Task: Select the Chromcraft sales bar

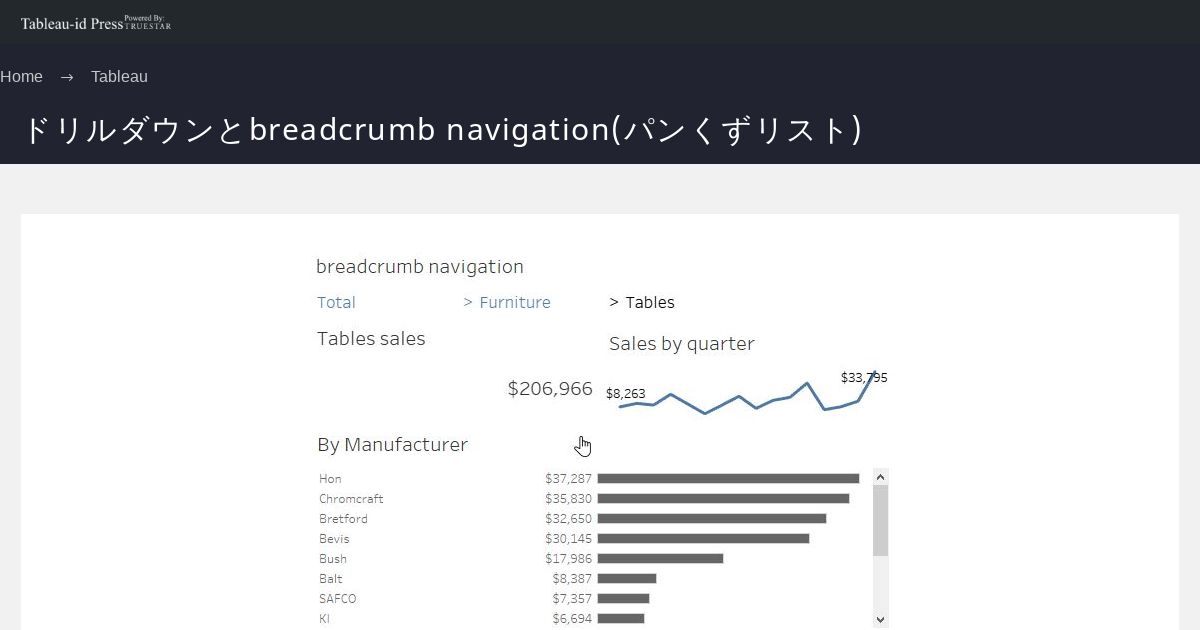Action: click(x=723, y=499)
